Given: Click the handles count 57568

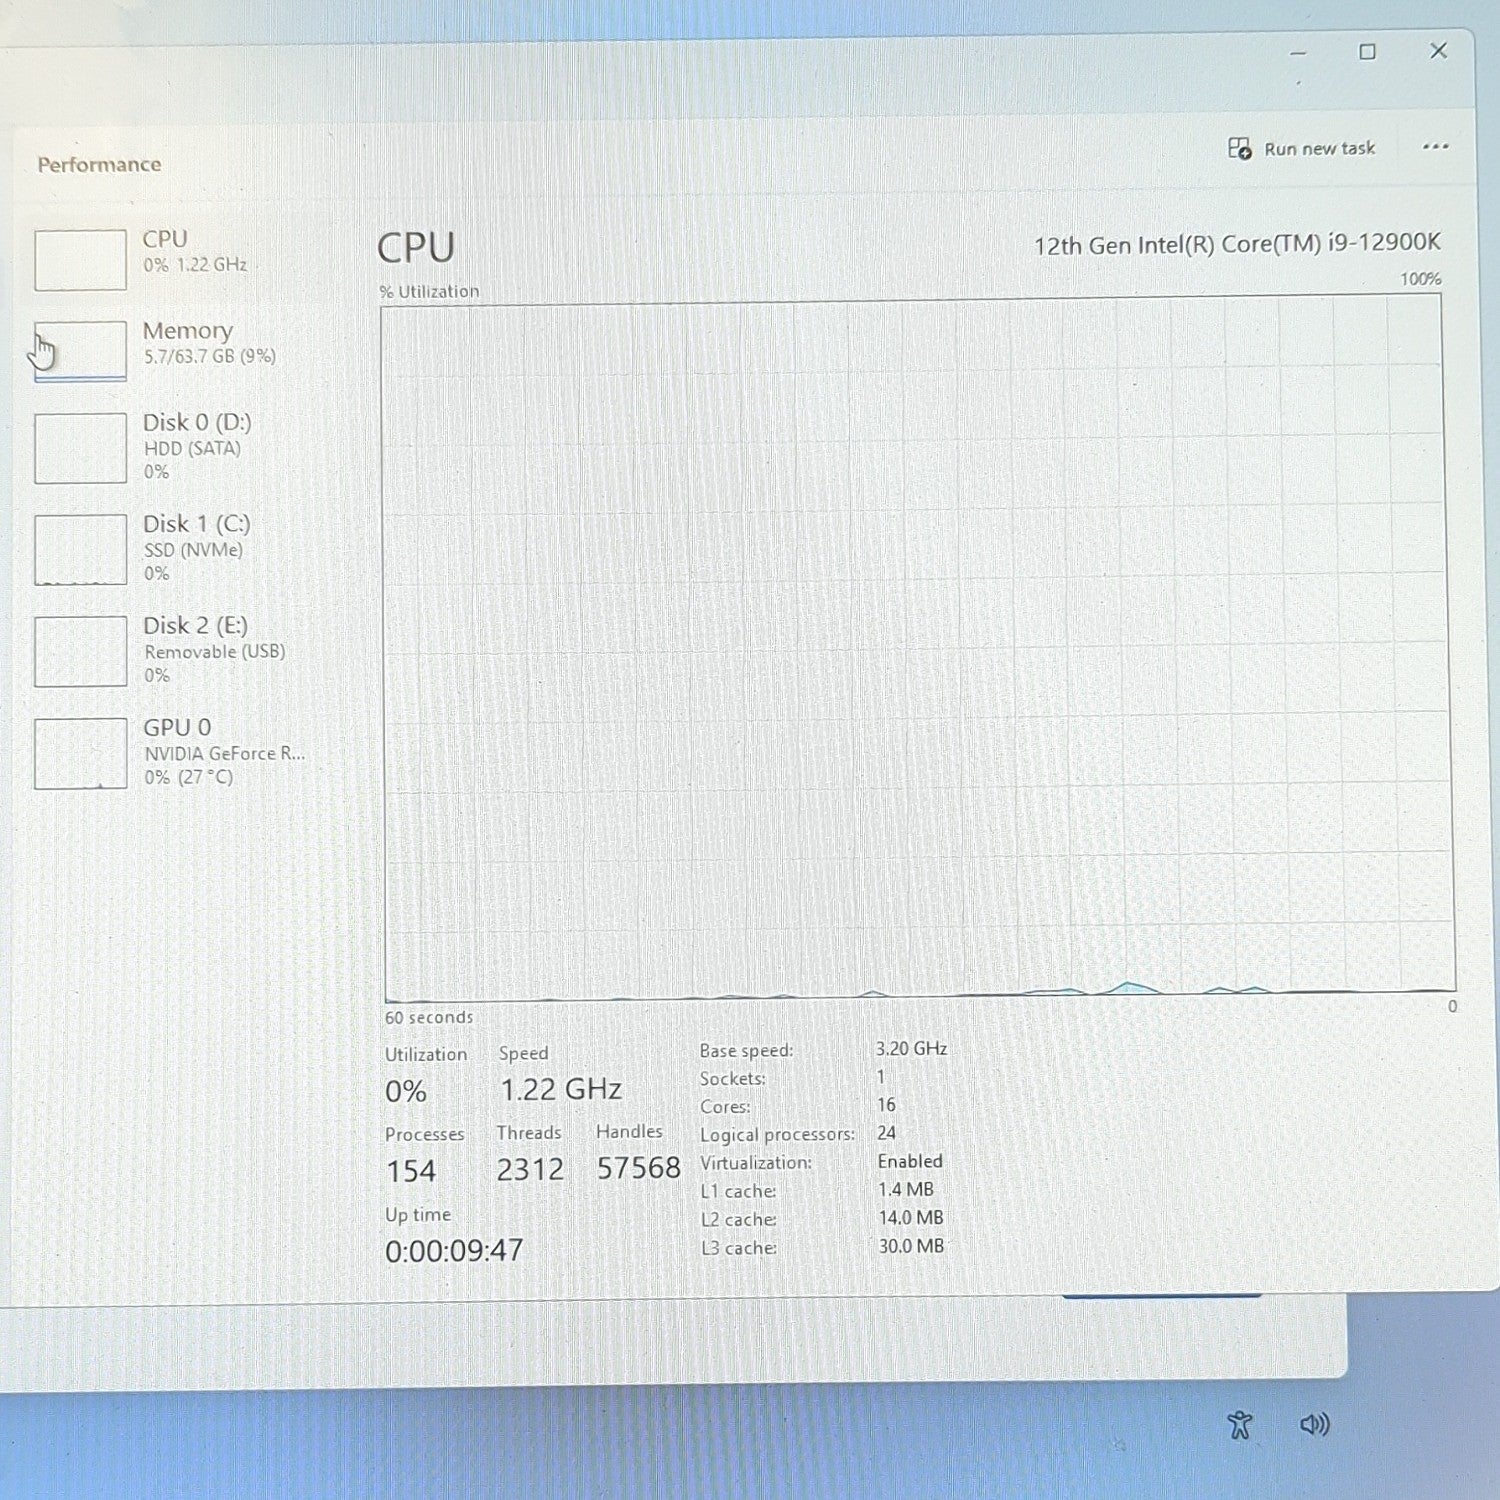Looking at the screenshot, I should point(638,1168).
